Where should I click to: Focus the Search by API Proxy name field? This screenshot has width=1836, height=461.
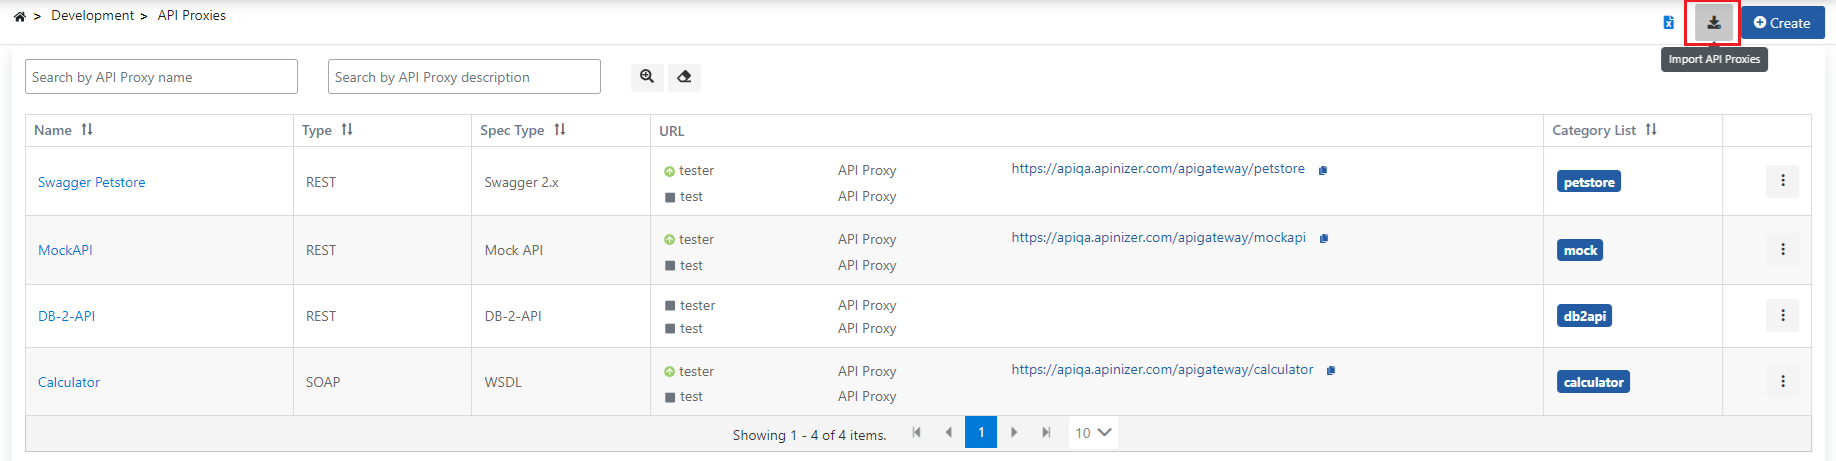pos(161,77)
